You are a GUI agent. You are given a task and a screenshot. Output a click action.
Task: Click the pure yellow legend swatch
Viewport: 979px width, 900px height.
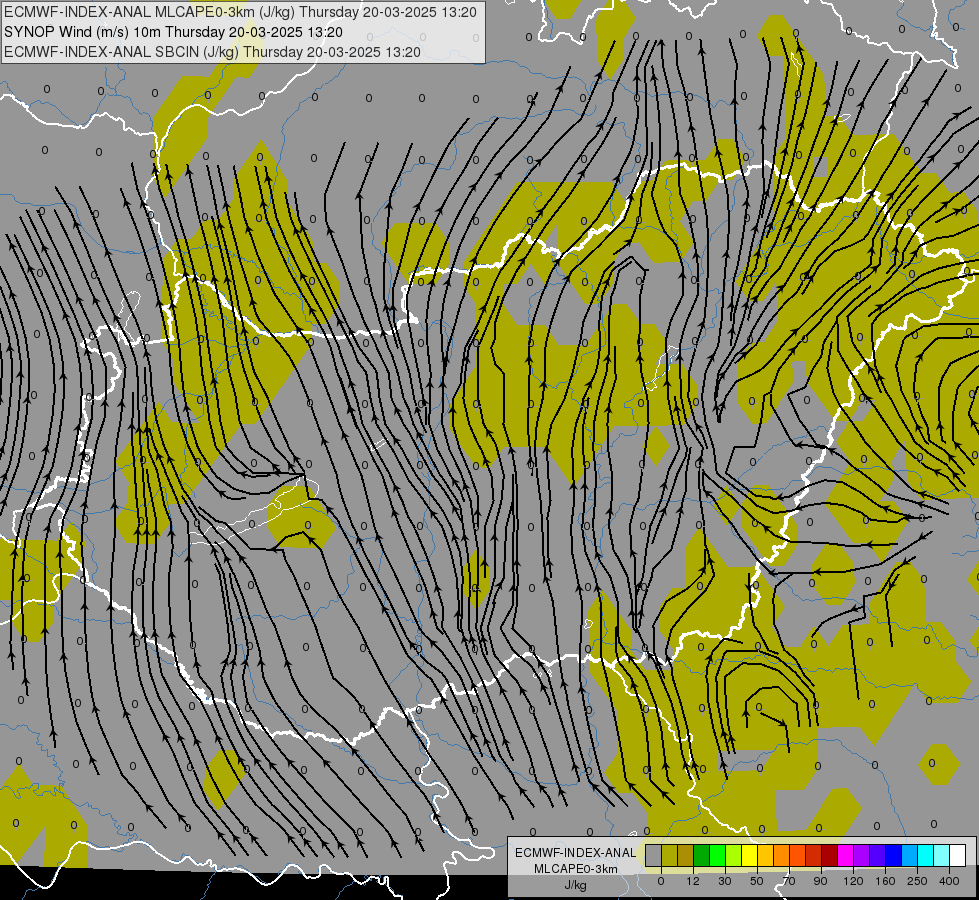(750, 855)
